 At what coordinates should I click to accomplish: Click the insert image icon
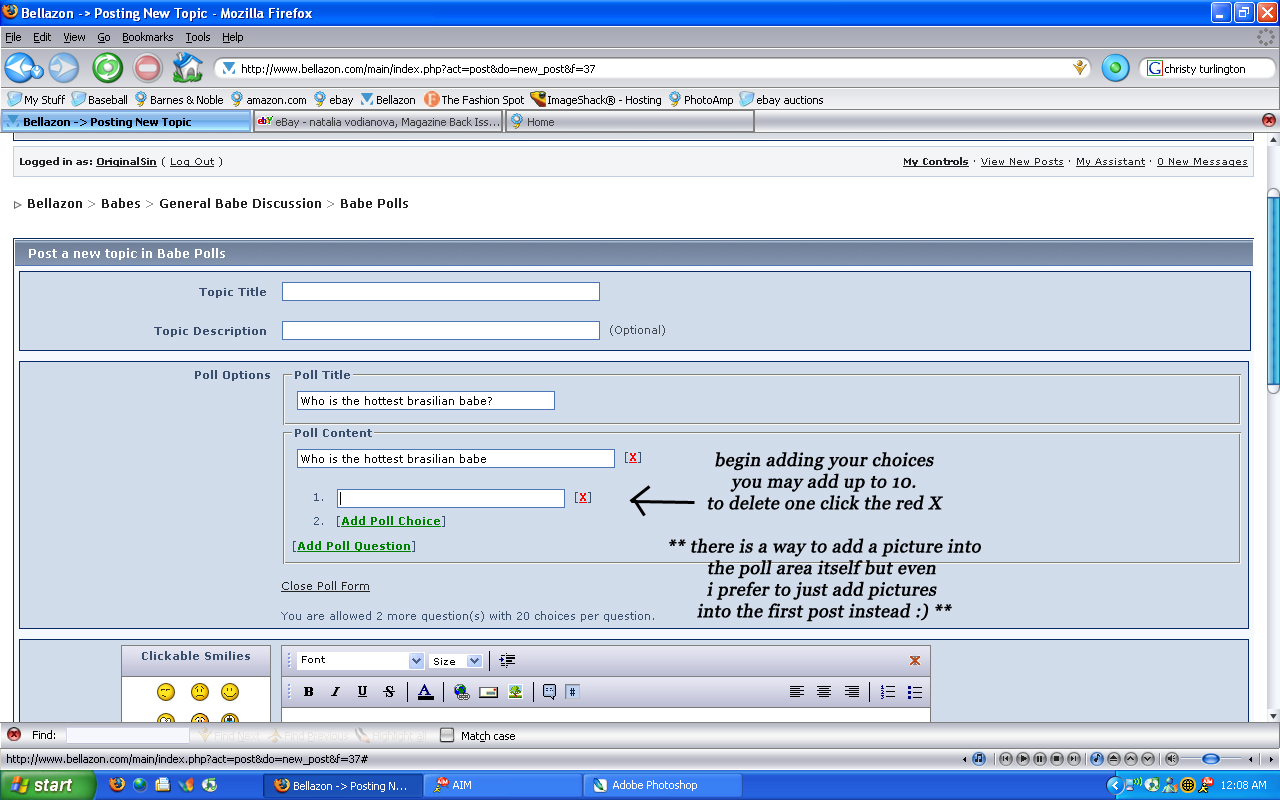516,692
